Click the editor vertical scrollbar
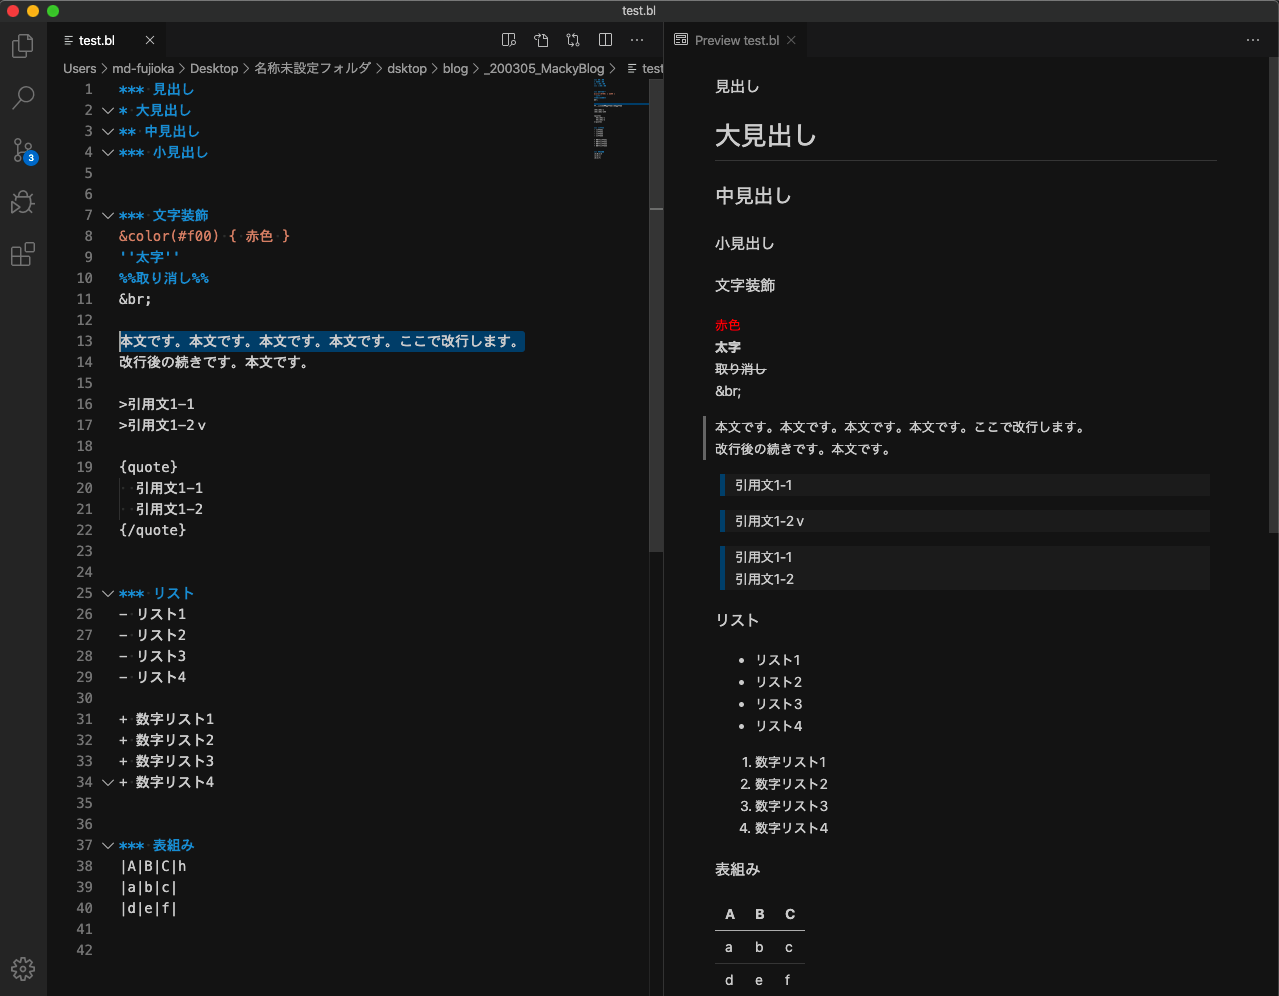 656,380
